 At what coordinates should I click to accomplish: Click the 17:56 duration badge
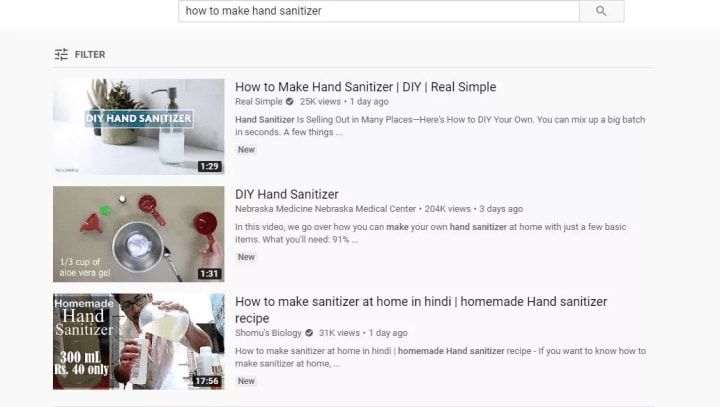click(207, 381)
